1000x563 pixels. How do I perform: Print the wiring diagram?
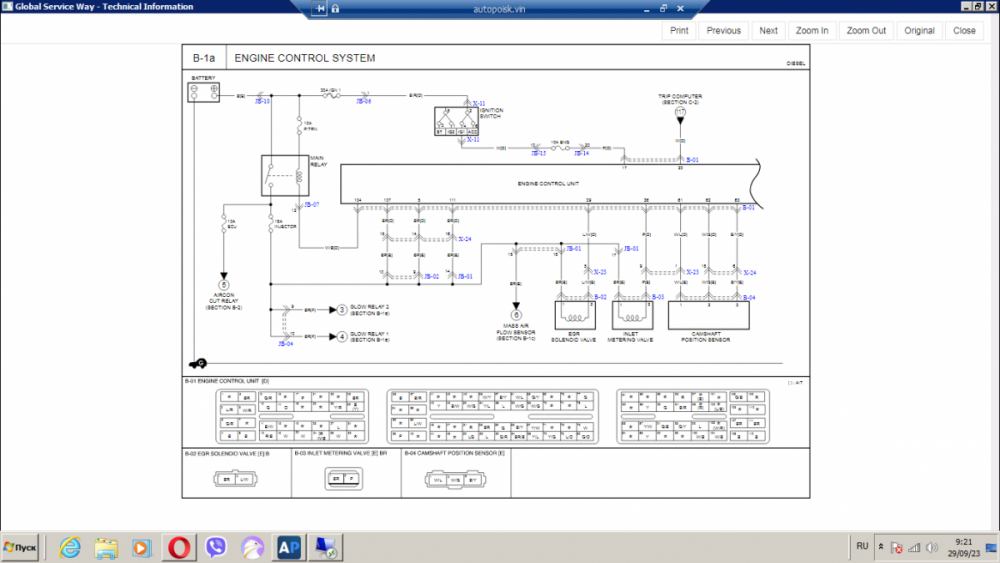tap(679, 30)
